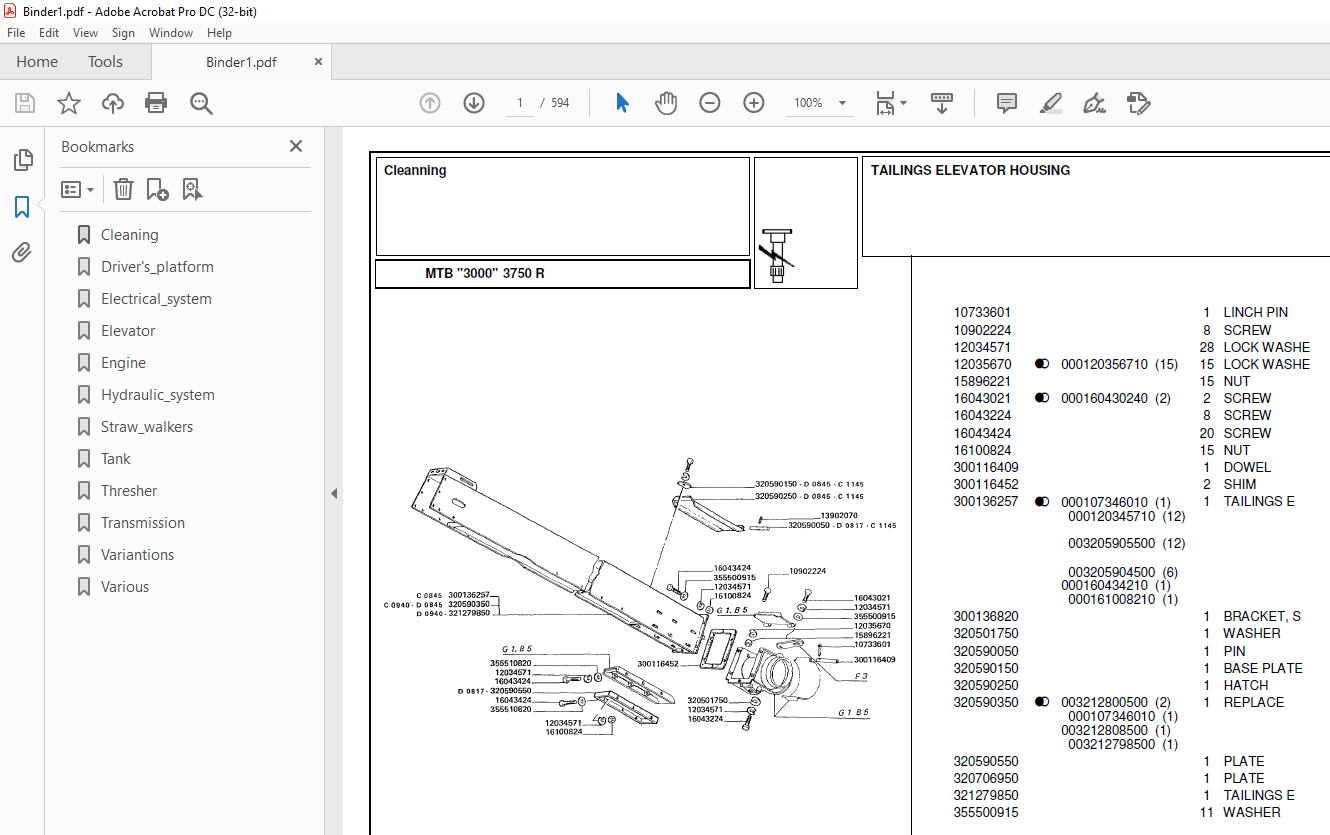Image resolution: width=1330 pixels, height=835 pixels.
Task: Open the Hydraulic_system bookmark
Action: [x=158, y=395]
